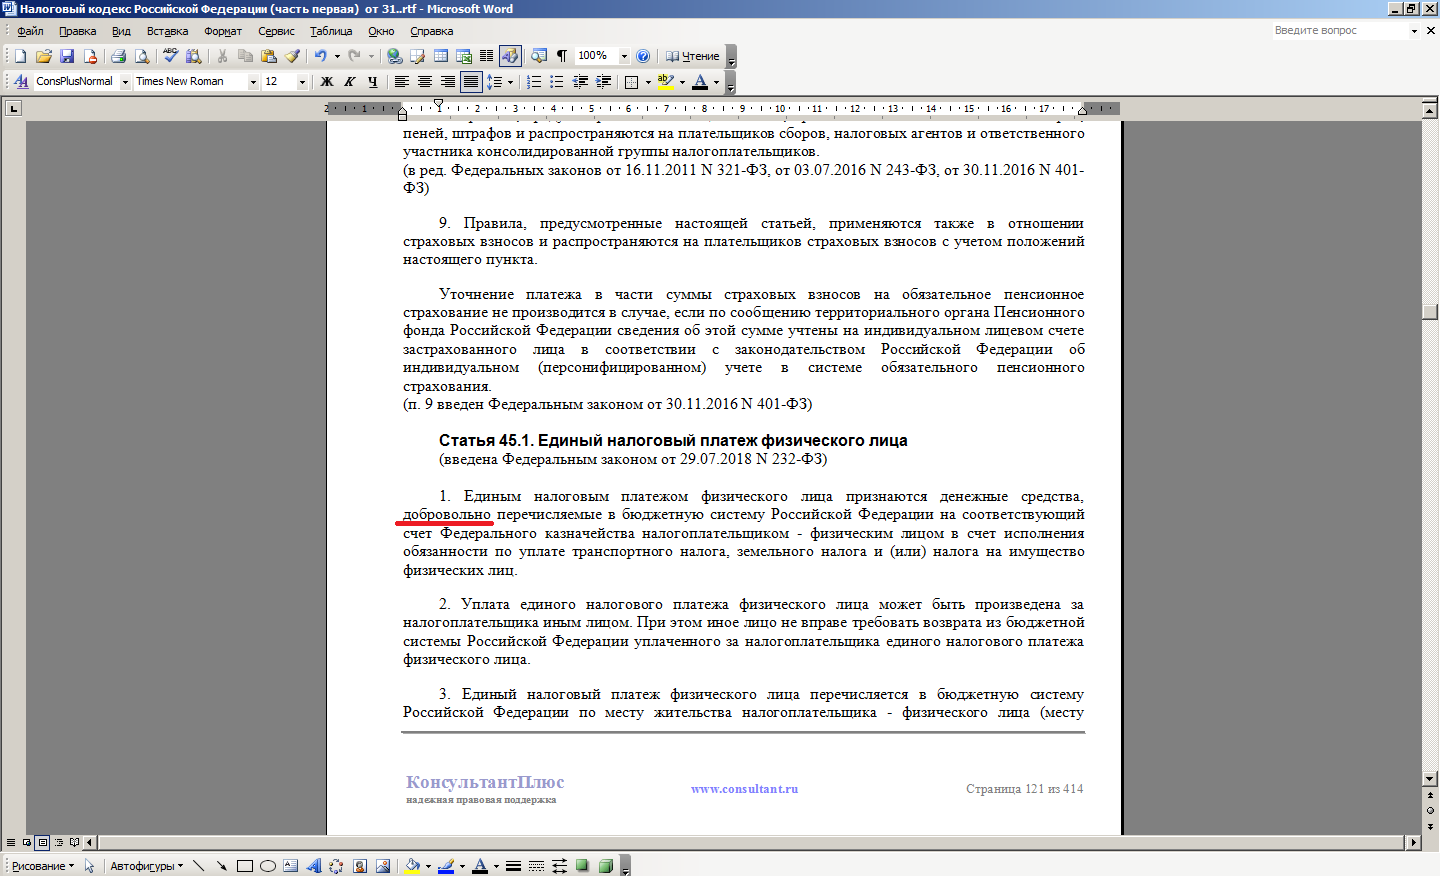Click the Format Painter brush icon

tap(292, 56)
